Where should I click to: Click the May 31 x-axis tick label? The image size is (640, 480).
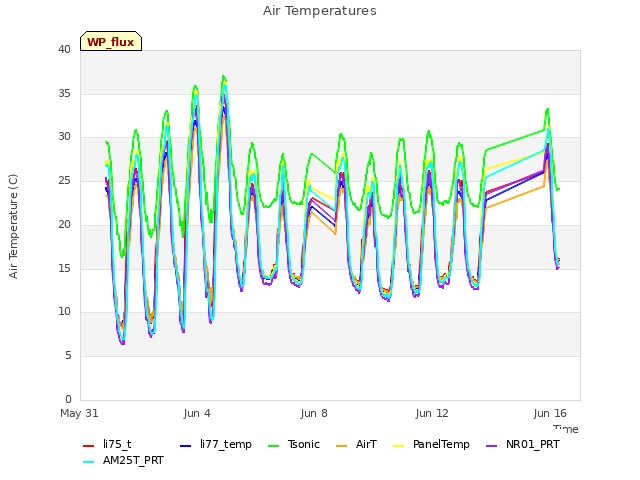(80, 413)
